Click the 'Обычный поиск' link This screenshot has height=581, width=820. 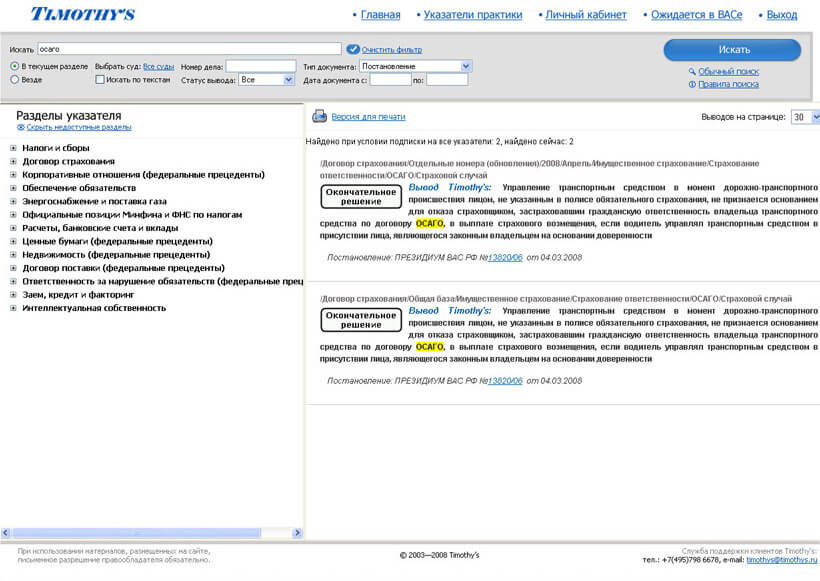728,71
